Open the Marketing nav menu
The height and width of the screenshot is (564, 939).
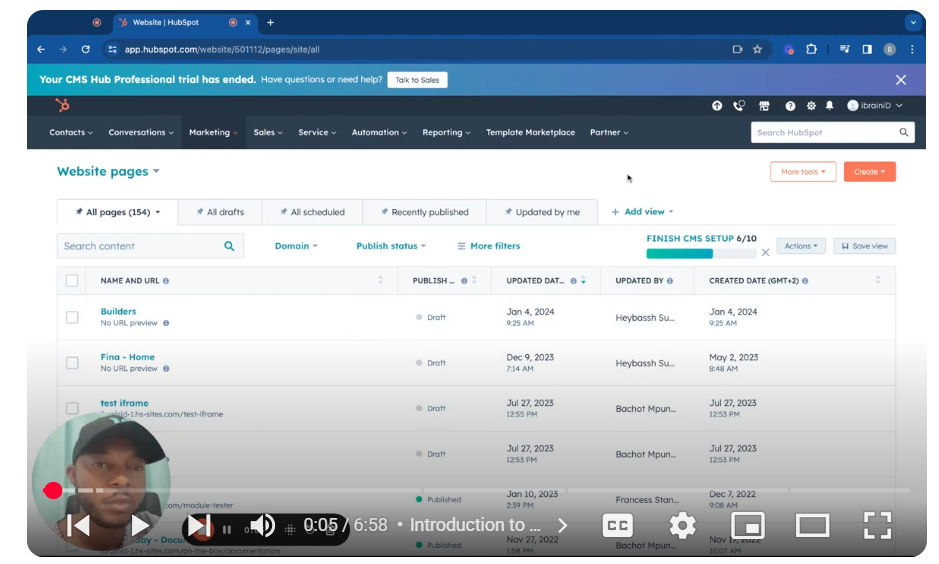[213, 132]
